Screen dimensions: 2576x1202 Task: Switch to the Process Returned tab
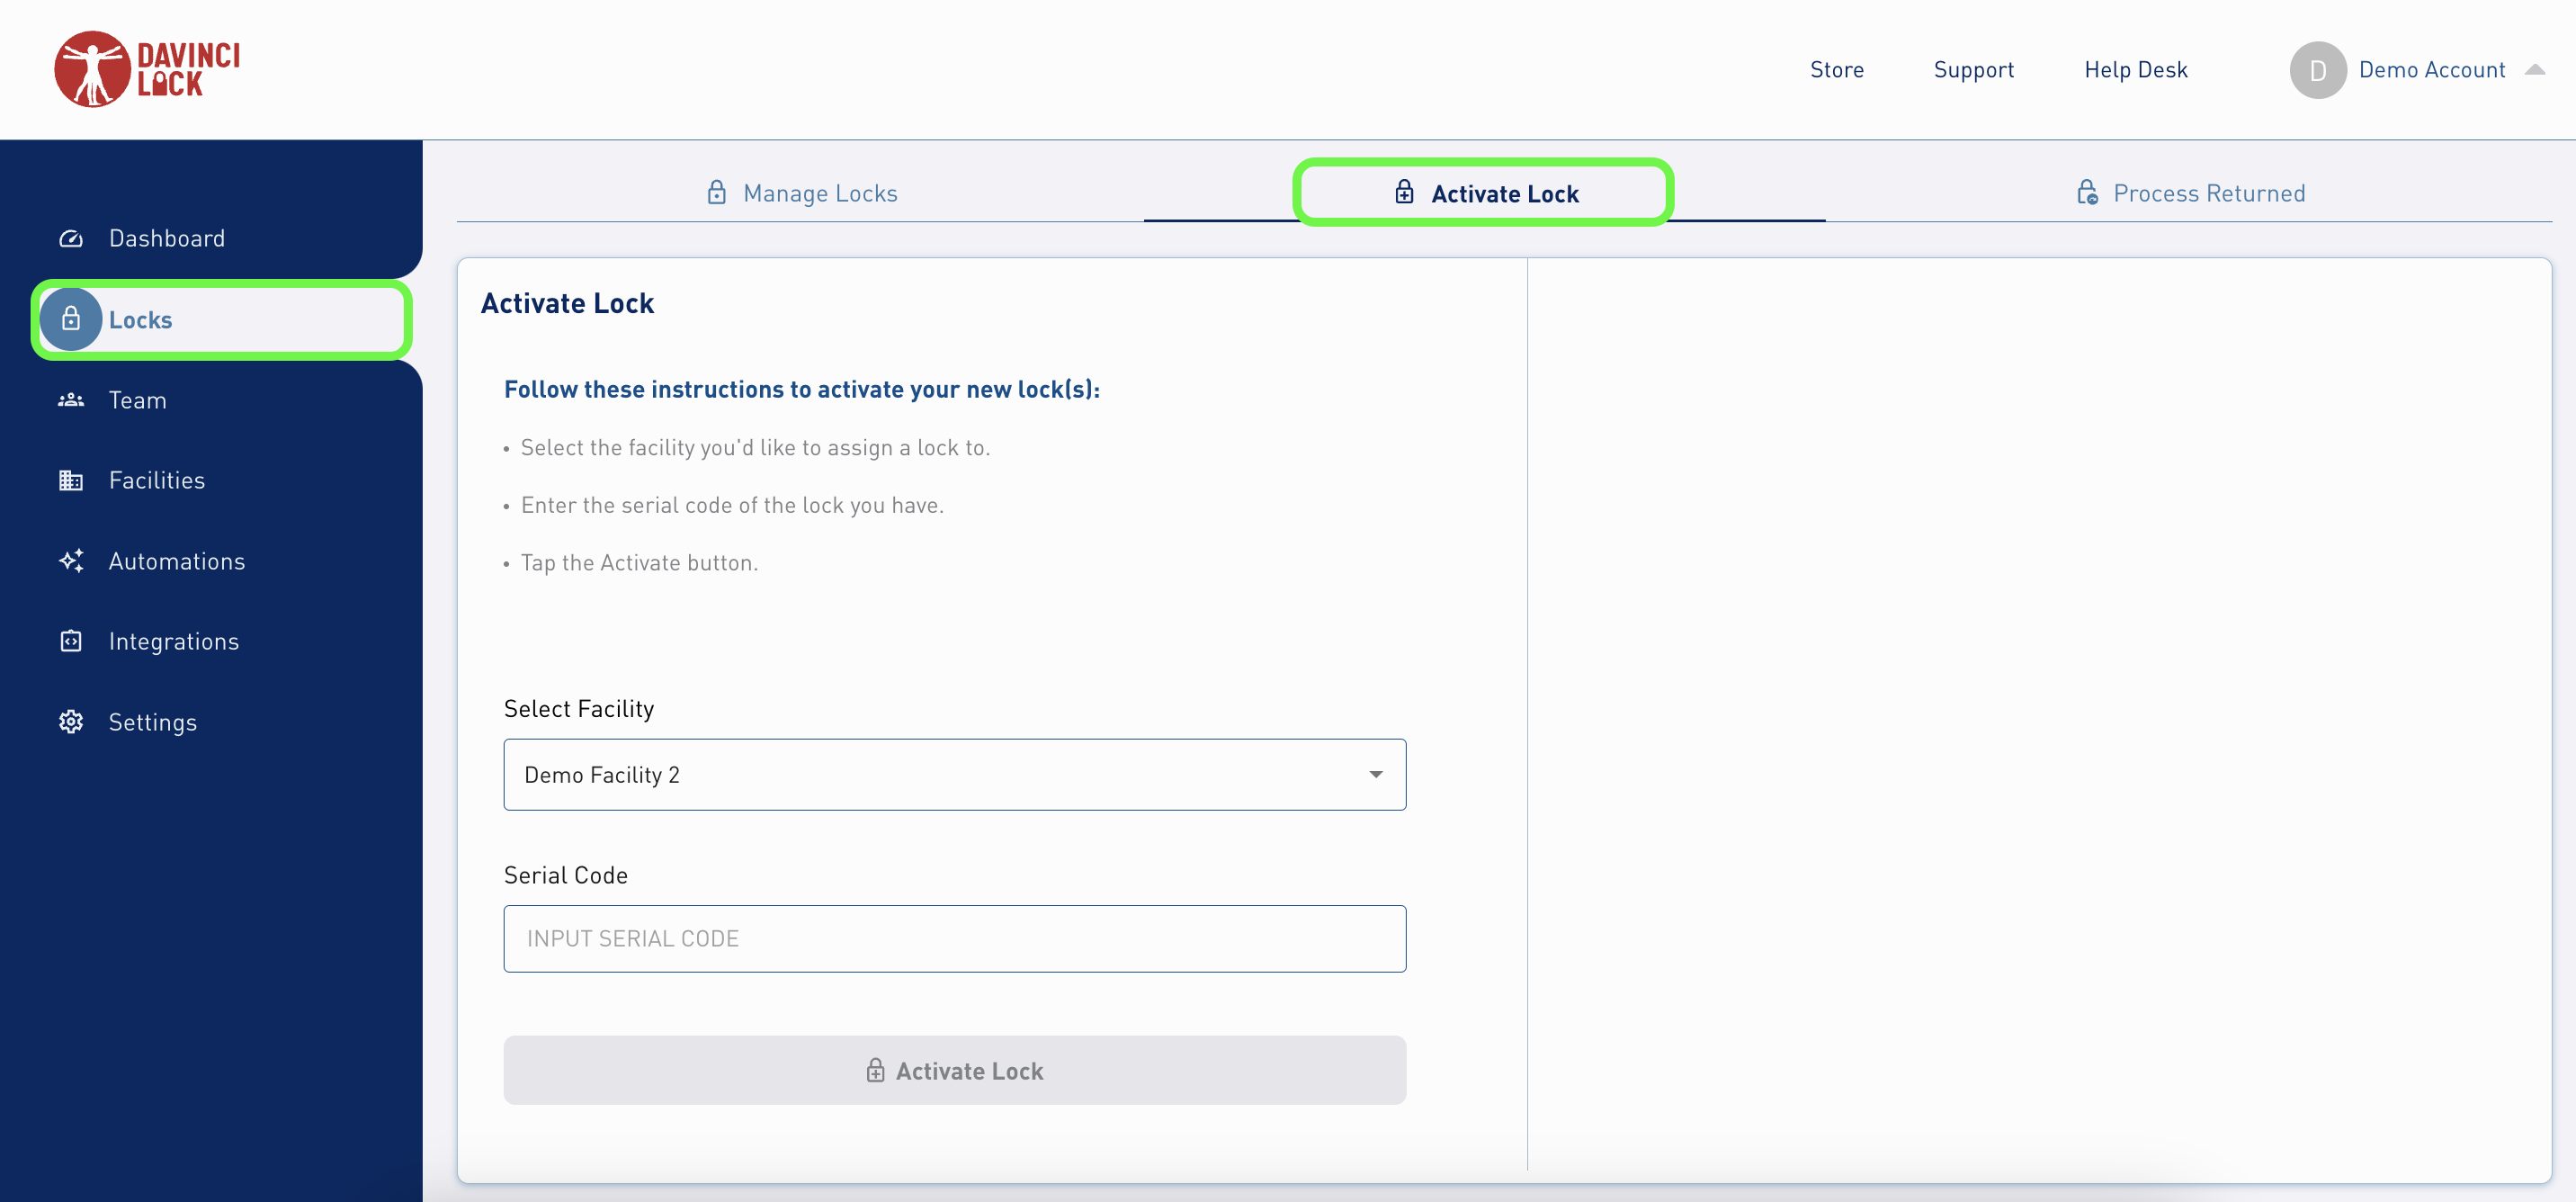[x=2190, y=193]
